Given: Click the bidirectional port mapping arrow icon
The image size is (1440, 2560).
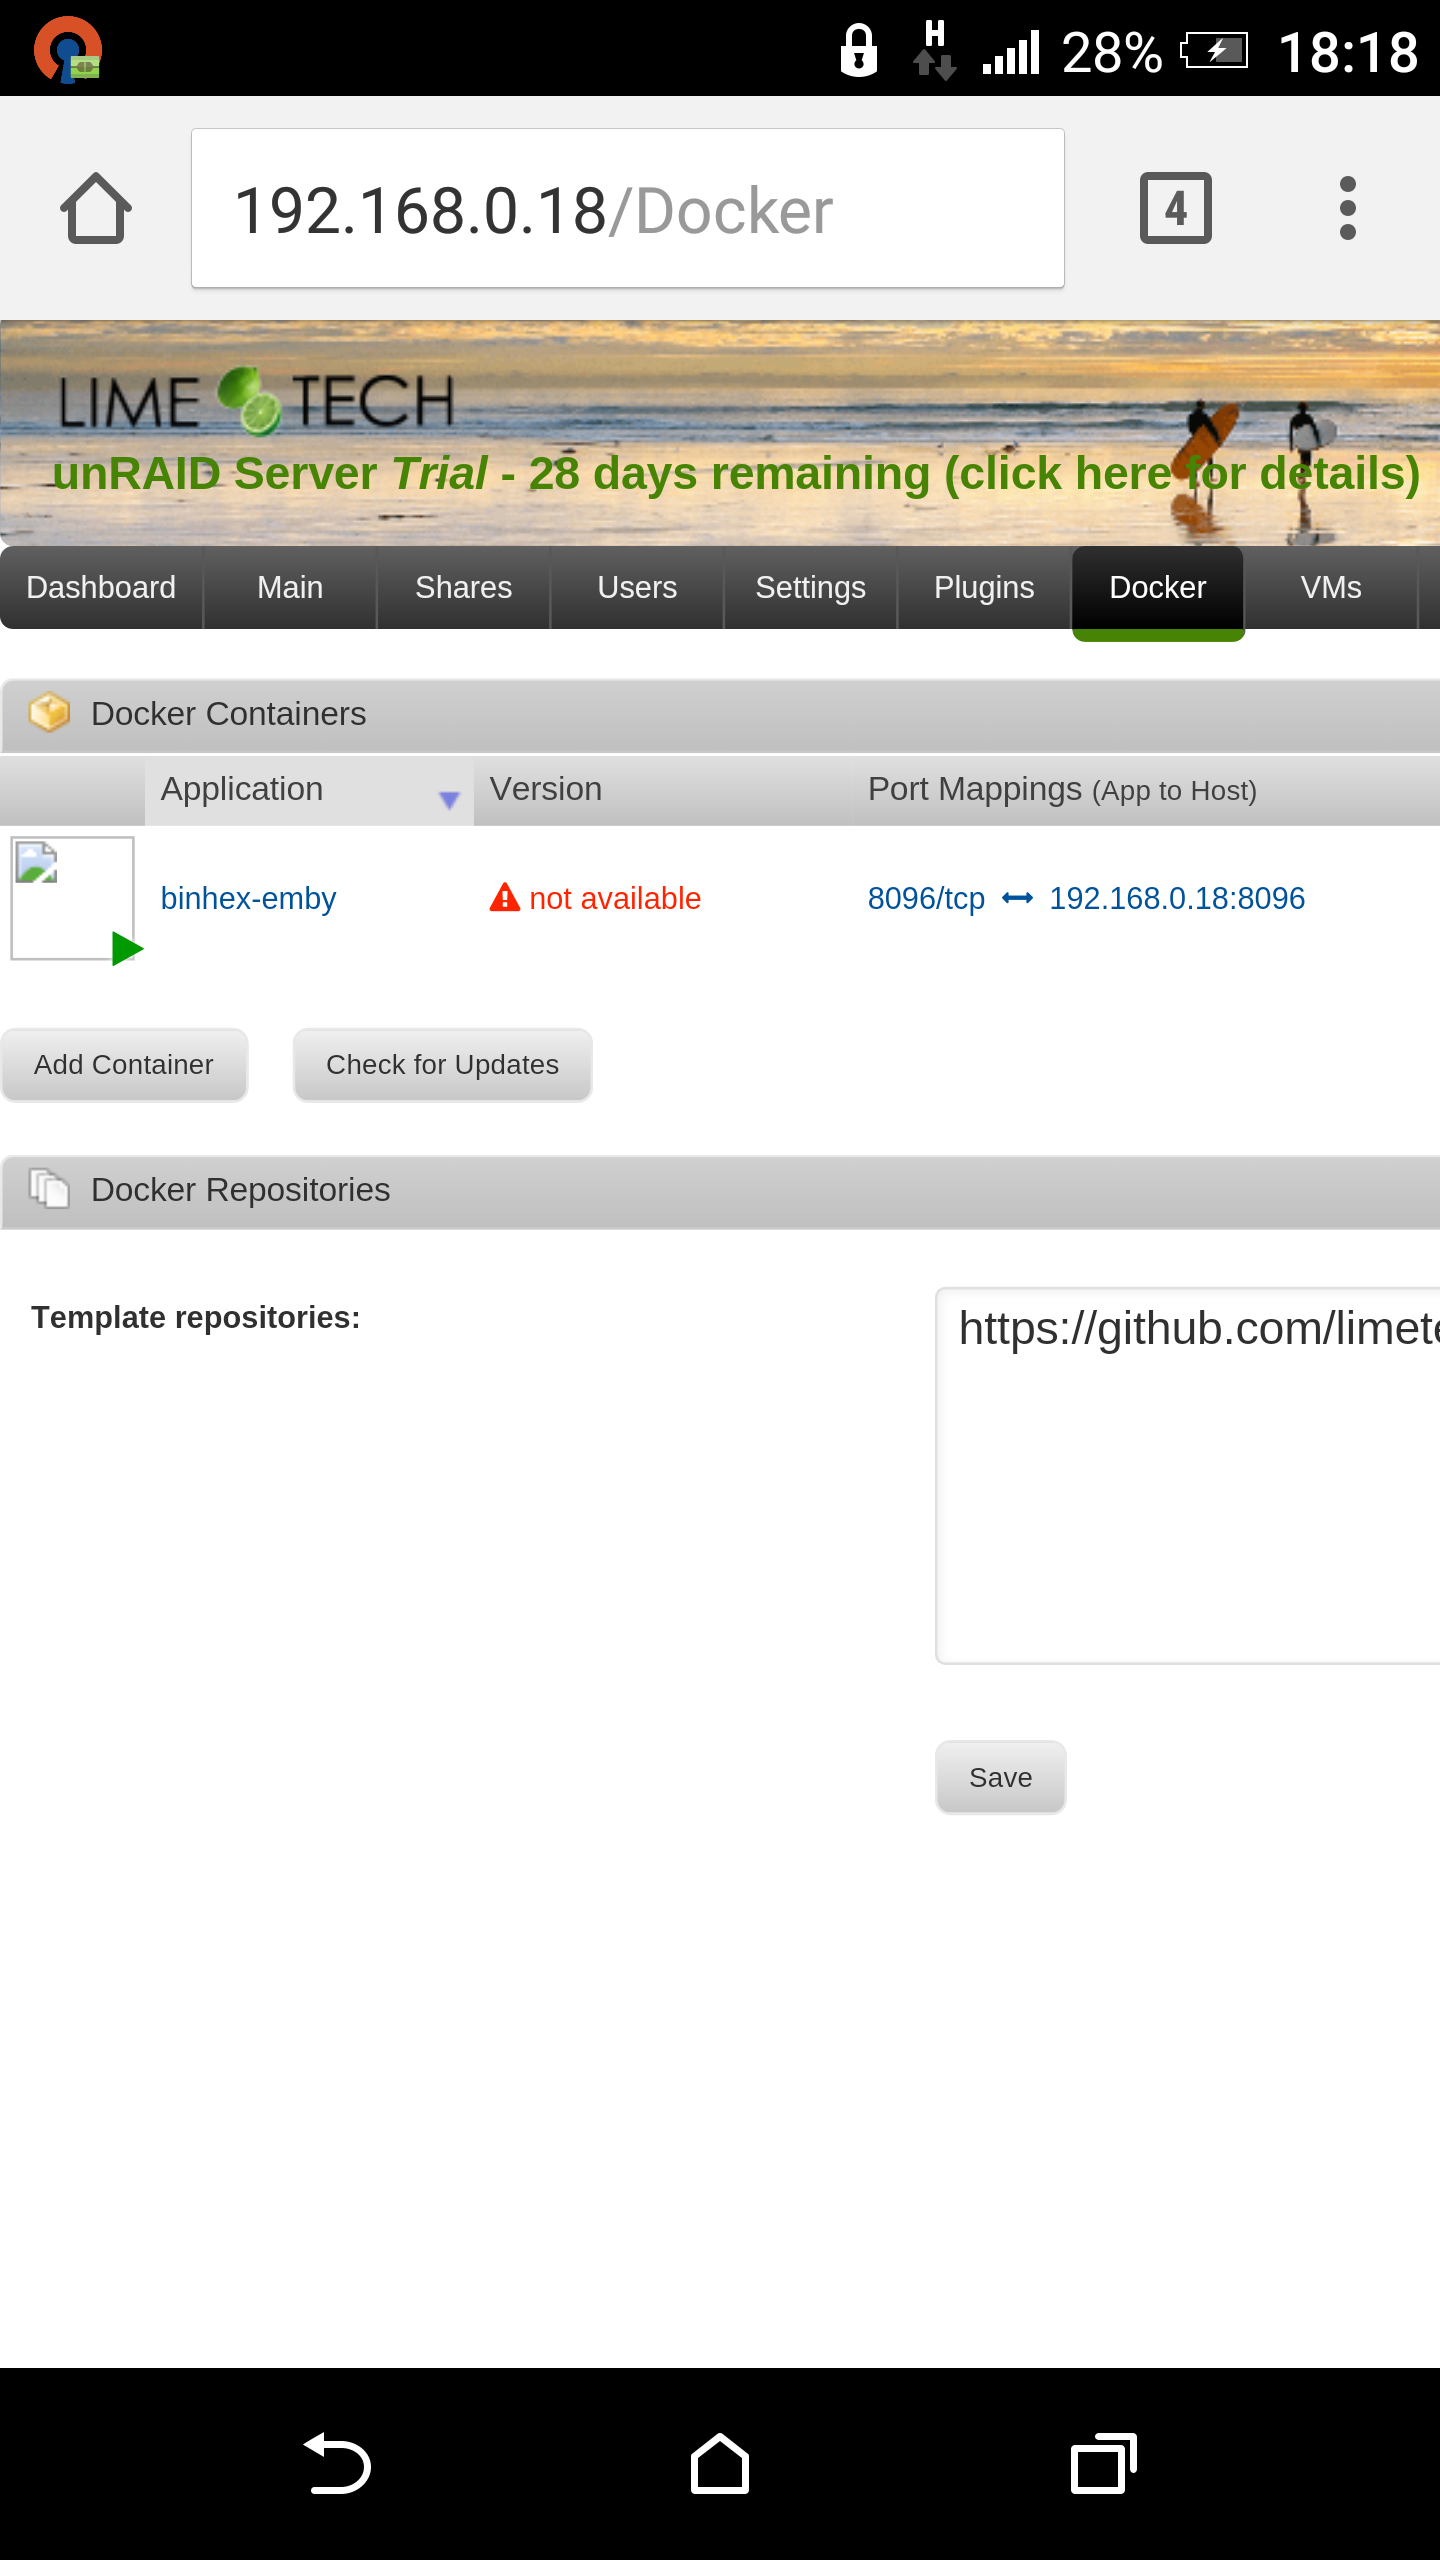Looking at the screenshot, I should (1017, 898).
